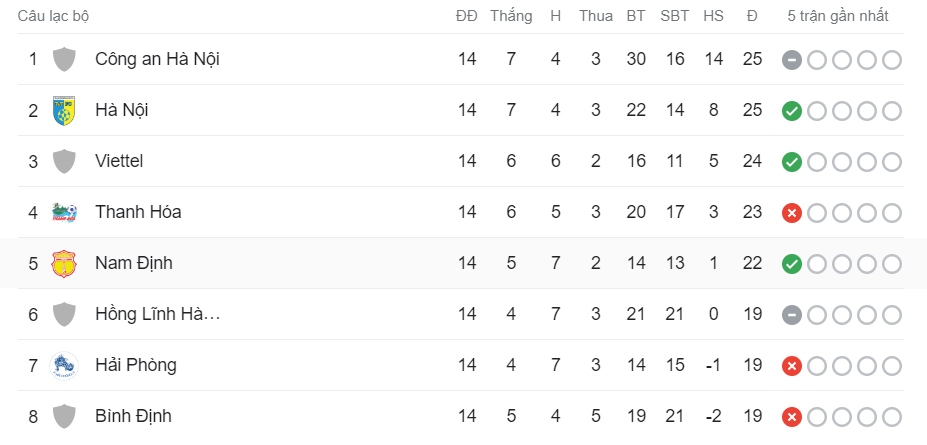Screen dimensions: 927x445
Task: Click the Hồng Lĩnh Hà… table row name
Action: tap(158, 314)
